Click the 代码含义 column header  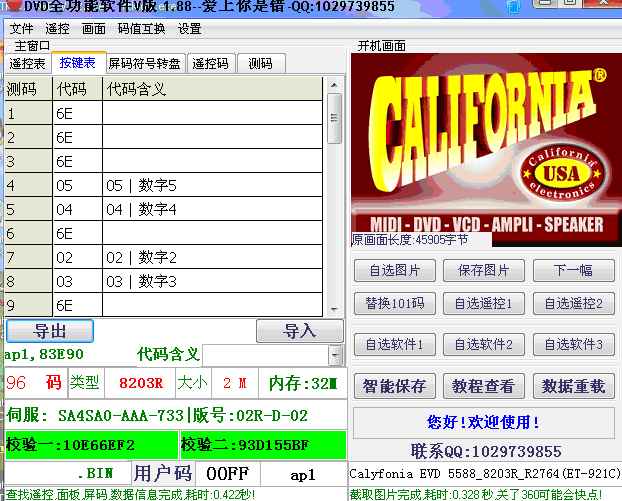[212, 88]
